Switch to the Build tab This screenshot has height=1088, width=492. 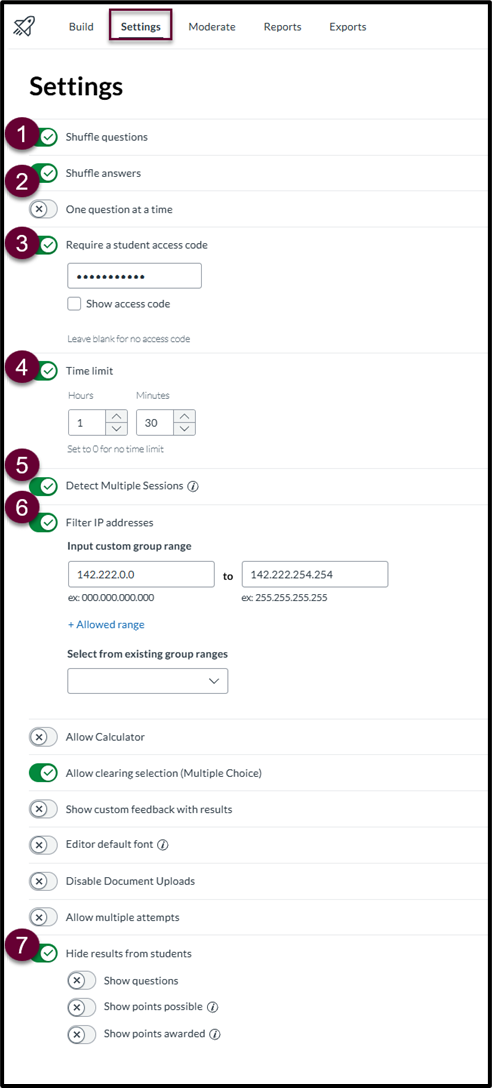(81, 27)
